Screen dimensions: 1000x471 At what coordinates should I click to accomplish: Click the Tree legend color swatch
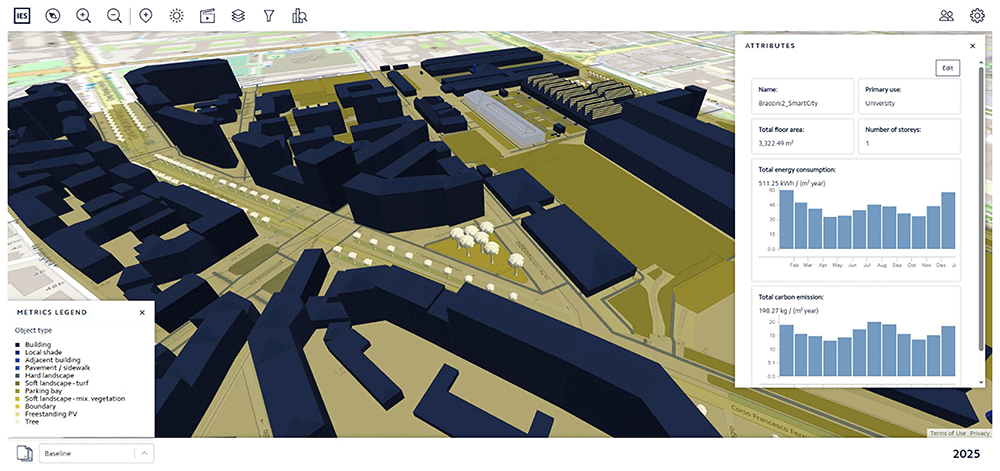click(x=17, y=422)
